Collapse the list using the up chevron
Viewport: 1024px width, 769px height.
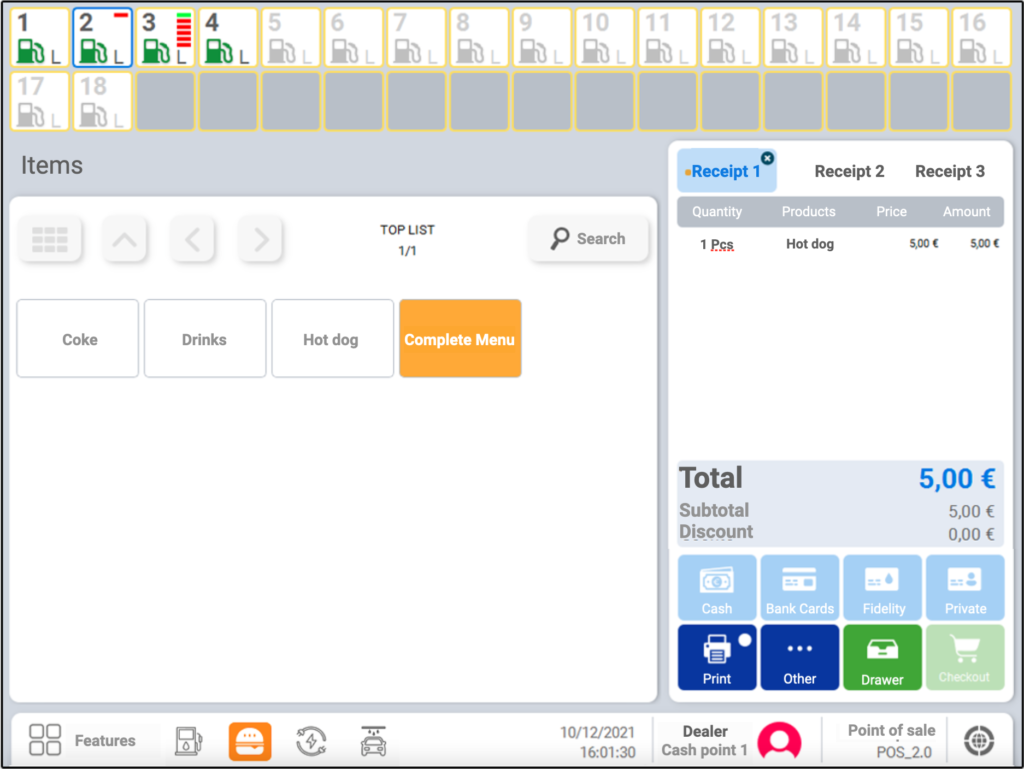(124, 239)
